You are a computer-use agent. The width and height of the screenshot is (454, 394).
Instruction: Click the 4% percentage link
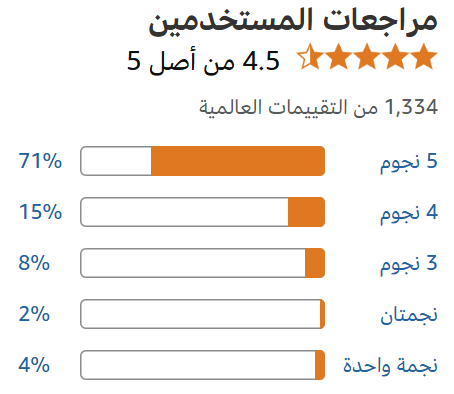pos(34,365)
